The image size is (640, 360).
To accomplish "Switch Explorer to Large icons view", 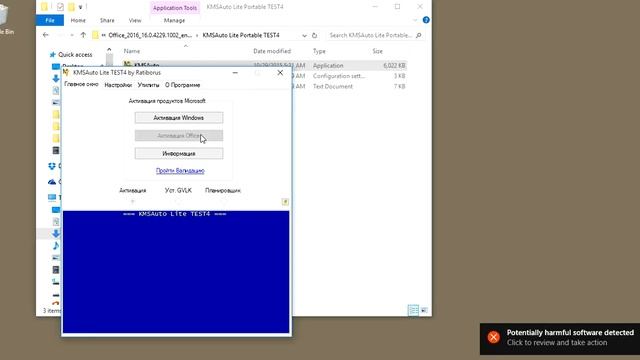I will pos(424,310).
